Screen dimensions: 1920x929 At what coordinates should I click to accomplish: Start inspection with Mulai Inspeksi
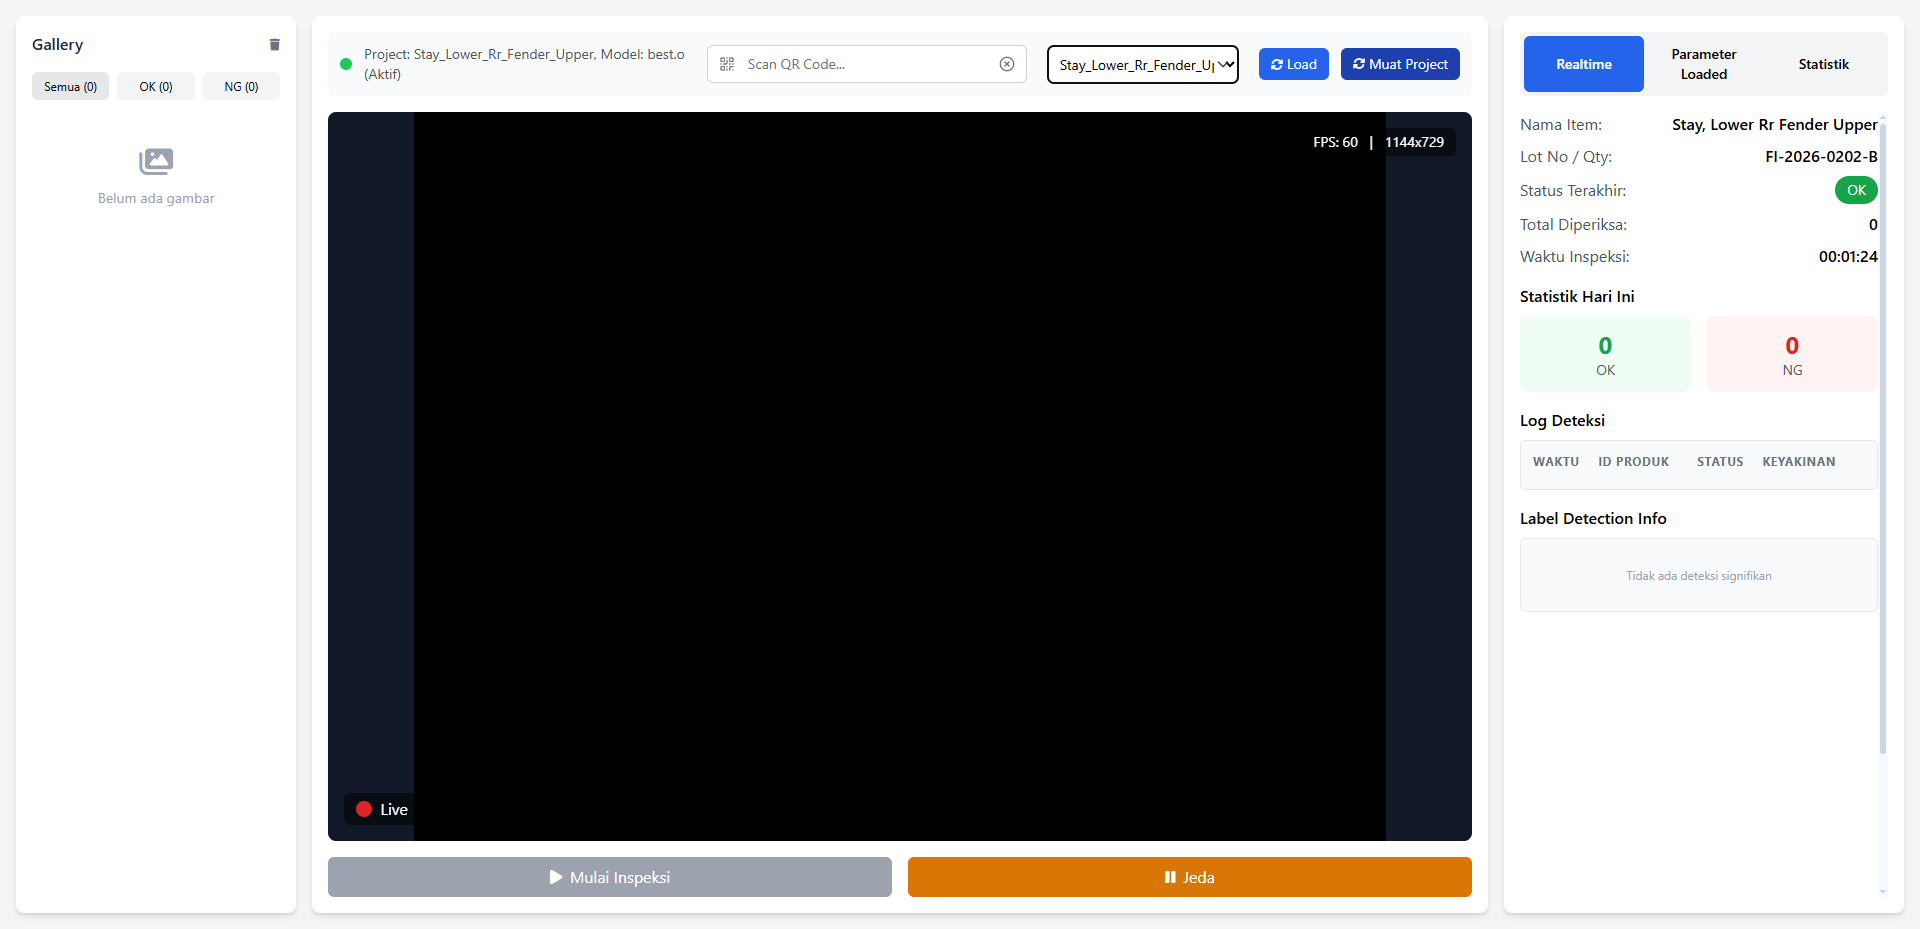(x=610, y=877)
